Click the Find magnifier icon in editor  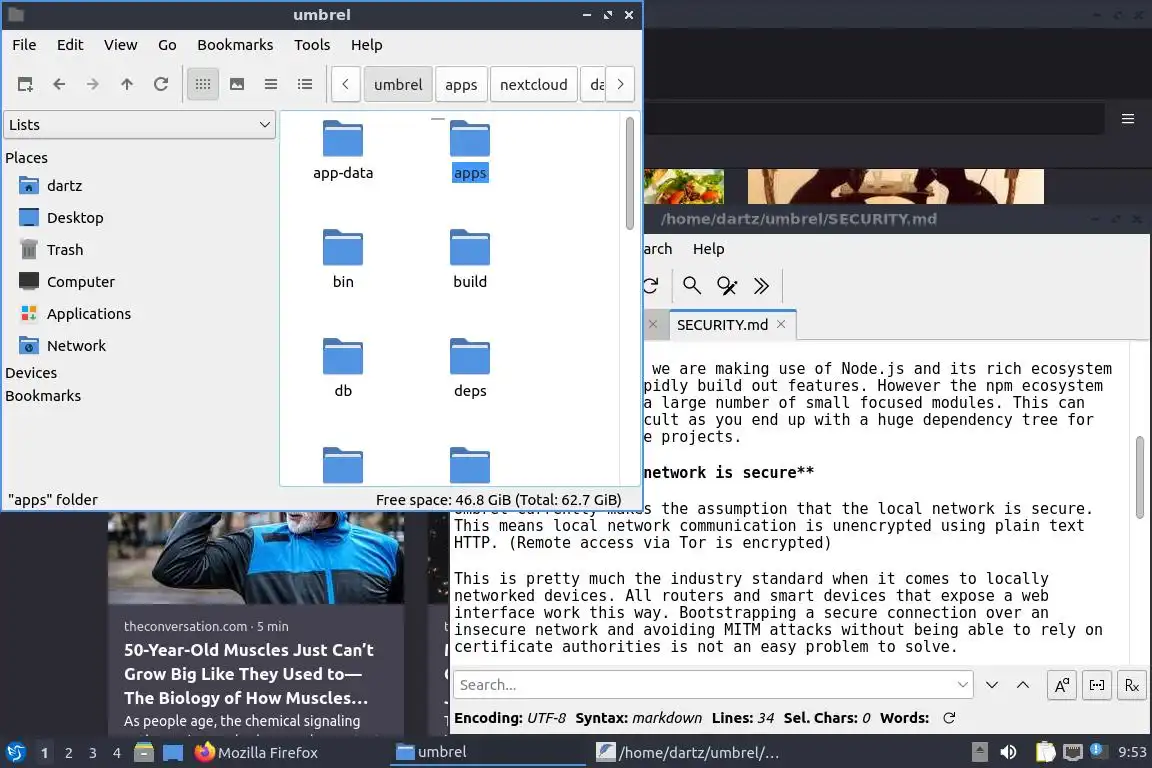point(691,285)
